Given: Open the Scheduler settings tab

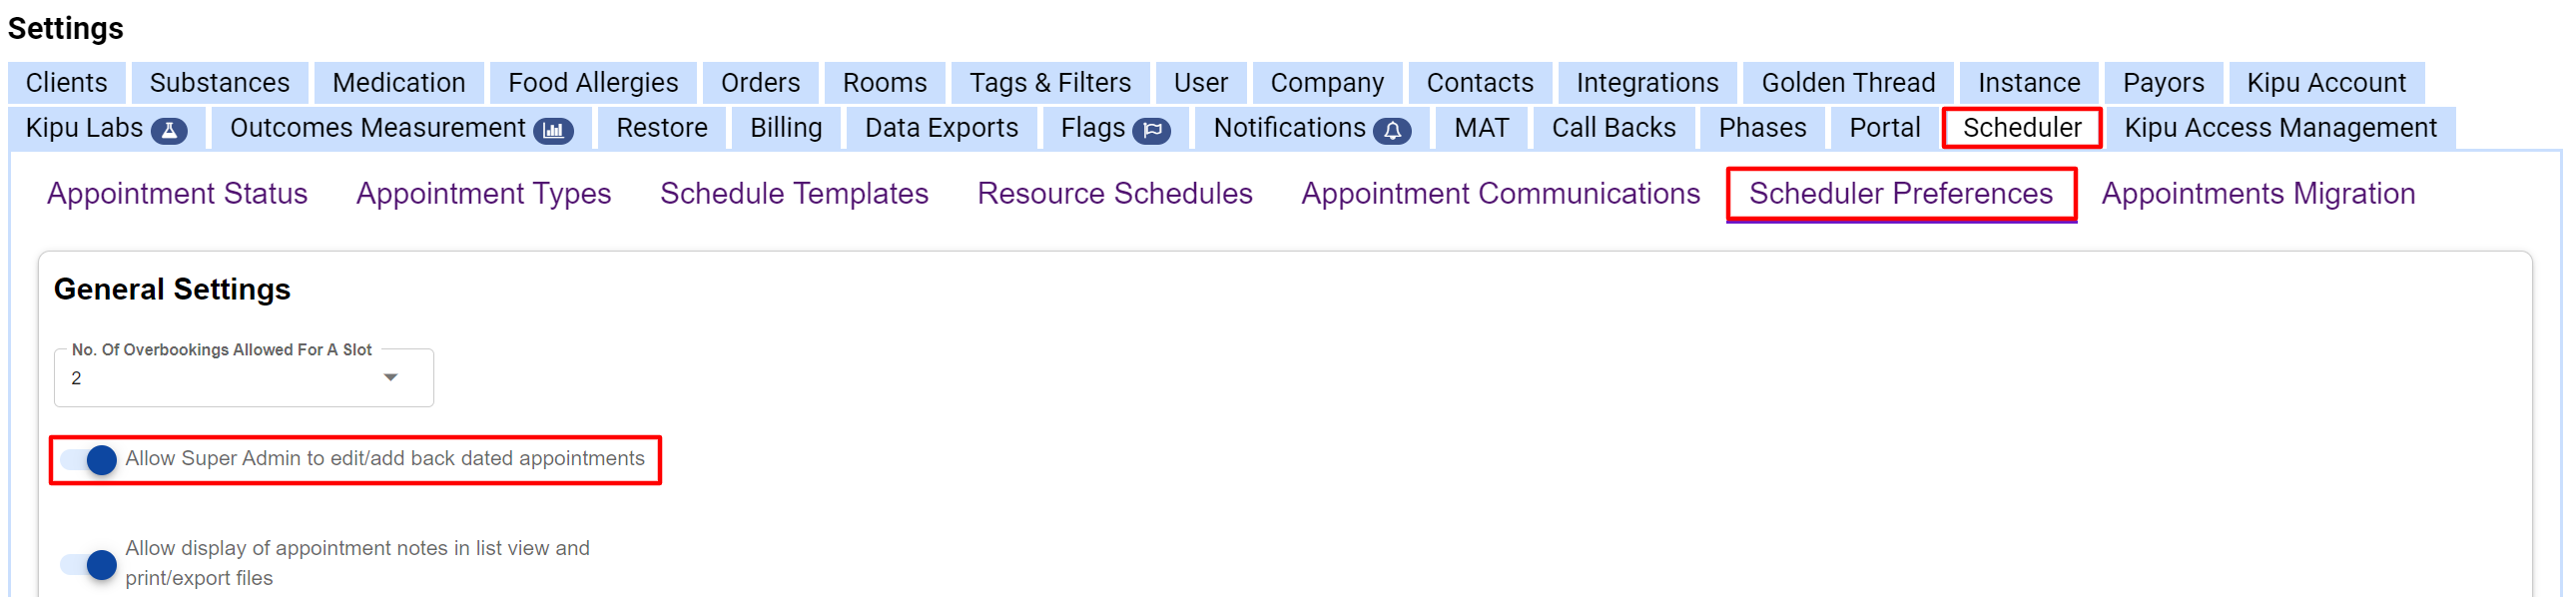Looking at the screenshot, I should coord(2021,128).
